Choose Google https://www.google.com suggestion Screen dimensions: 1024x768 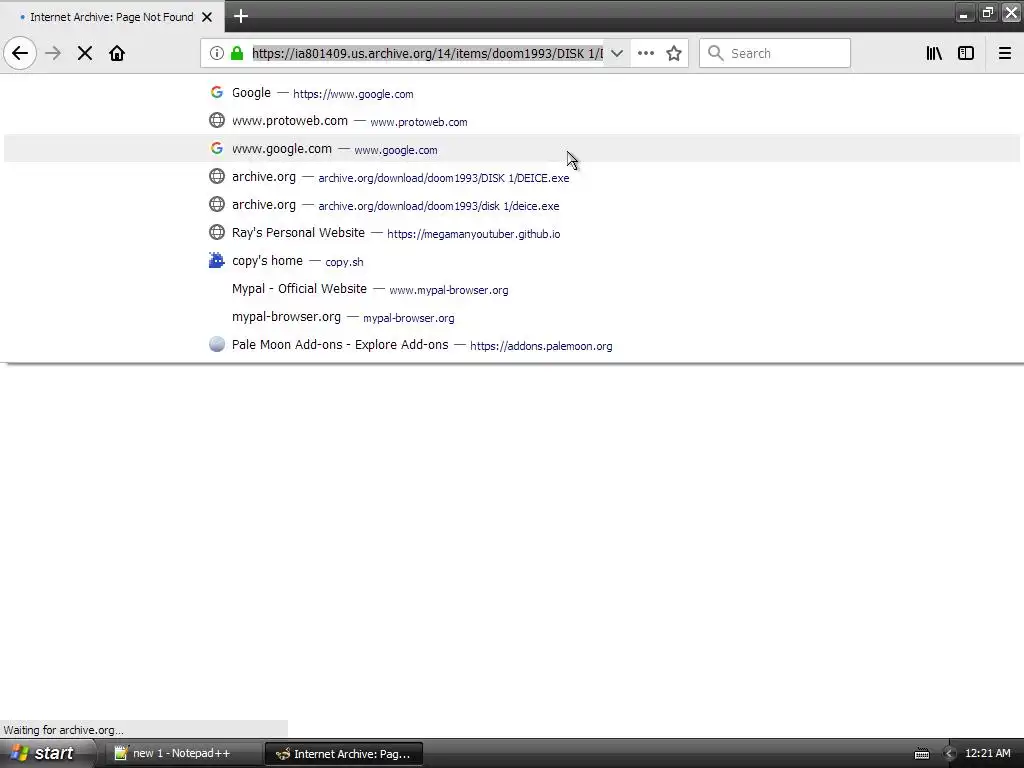point(512,93)
